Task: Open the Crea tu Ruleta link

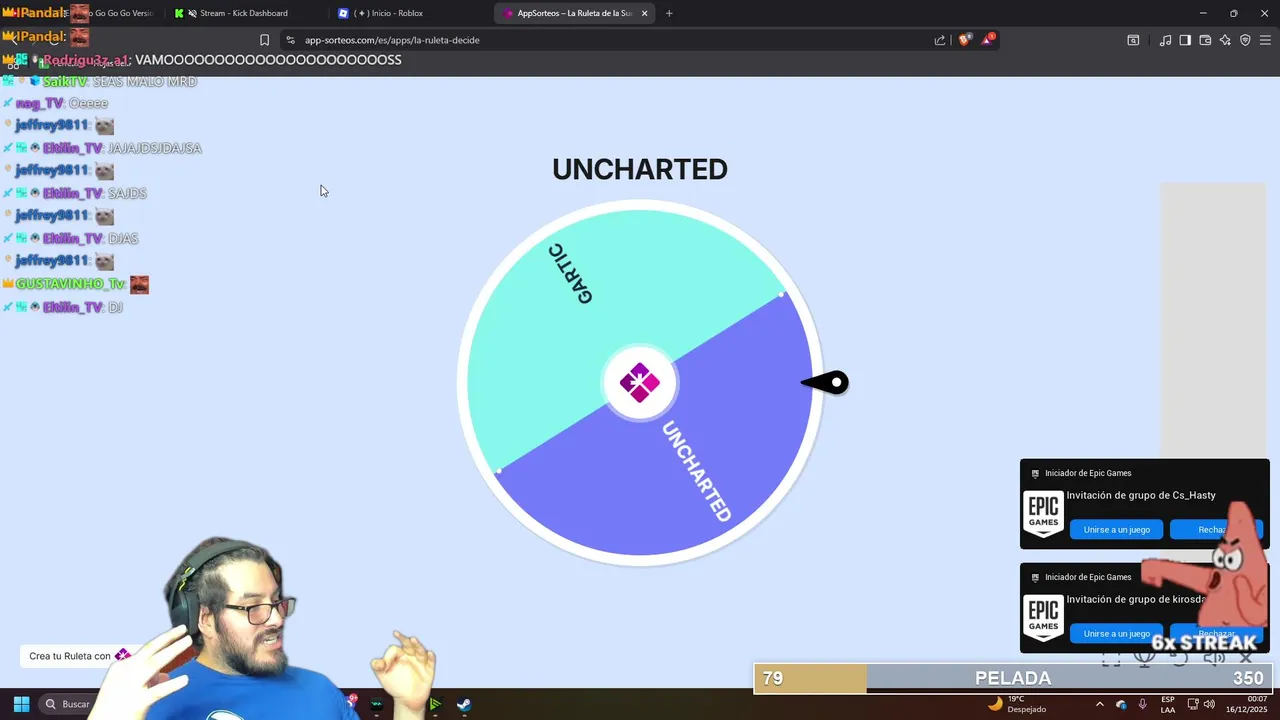Action: (x=80, y=656)
